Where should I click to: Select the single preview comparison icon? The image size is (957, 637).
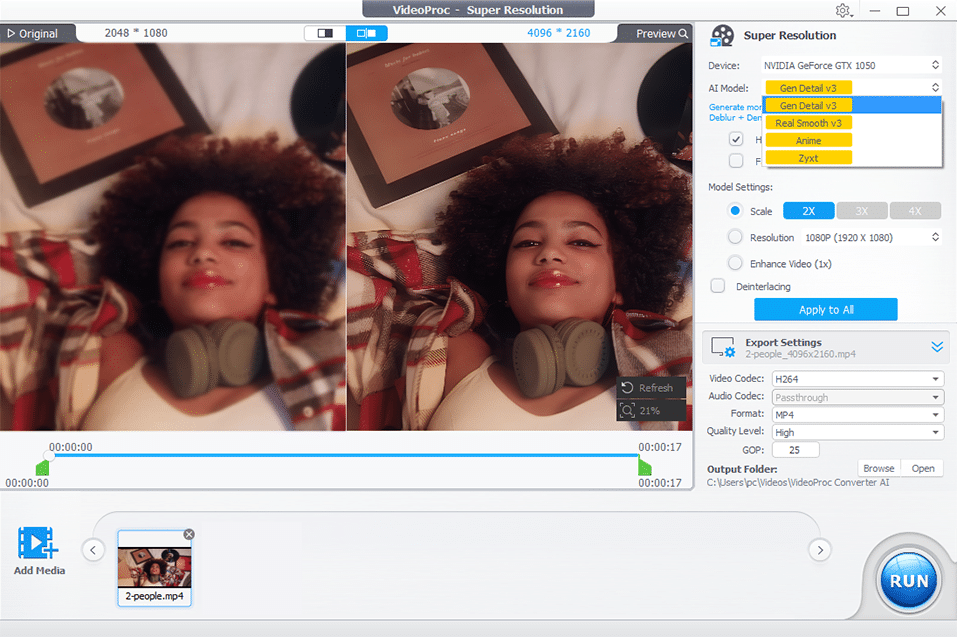(324, 32)
